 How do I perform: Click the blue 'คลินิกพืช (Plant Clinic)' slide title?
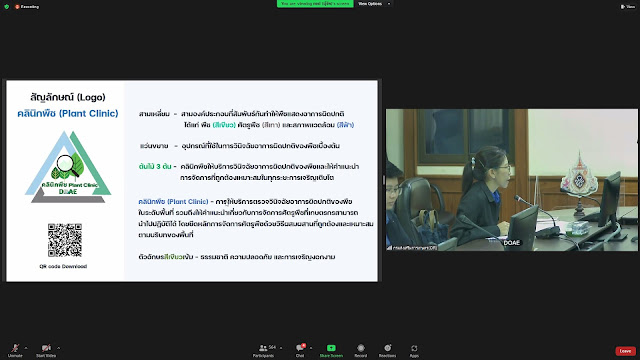[68, 113]
